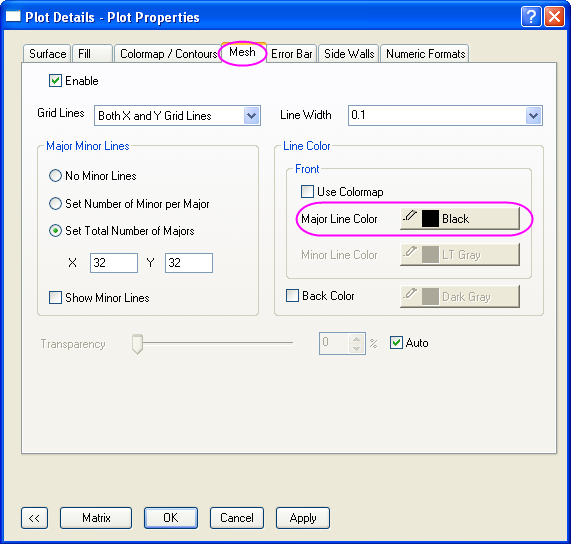This screenshot has height=544, width=571.
Task: Click the X majors input field
Action: (114, 263)
